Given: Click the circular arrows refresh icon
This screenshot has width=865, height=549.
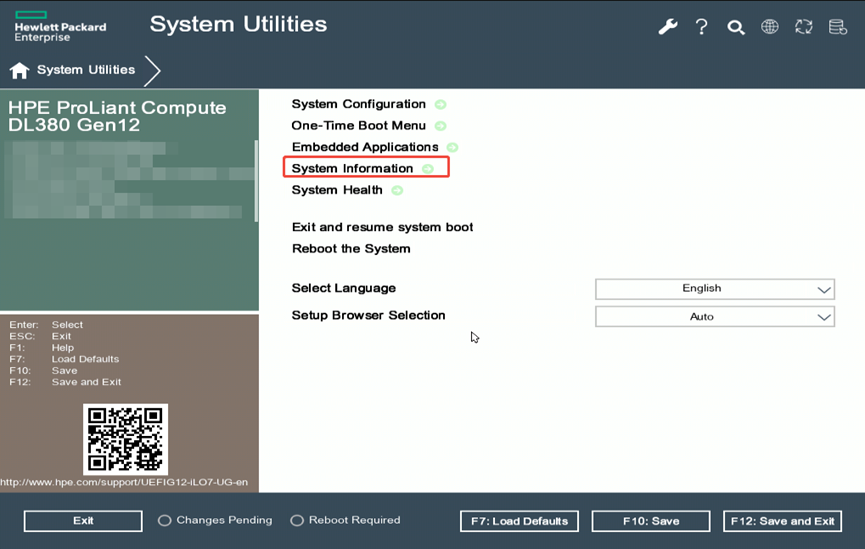Looking at the screenshot, I should [x=804, y=27].
